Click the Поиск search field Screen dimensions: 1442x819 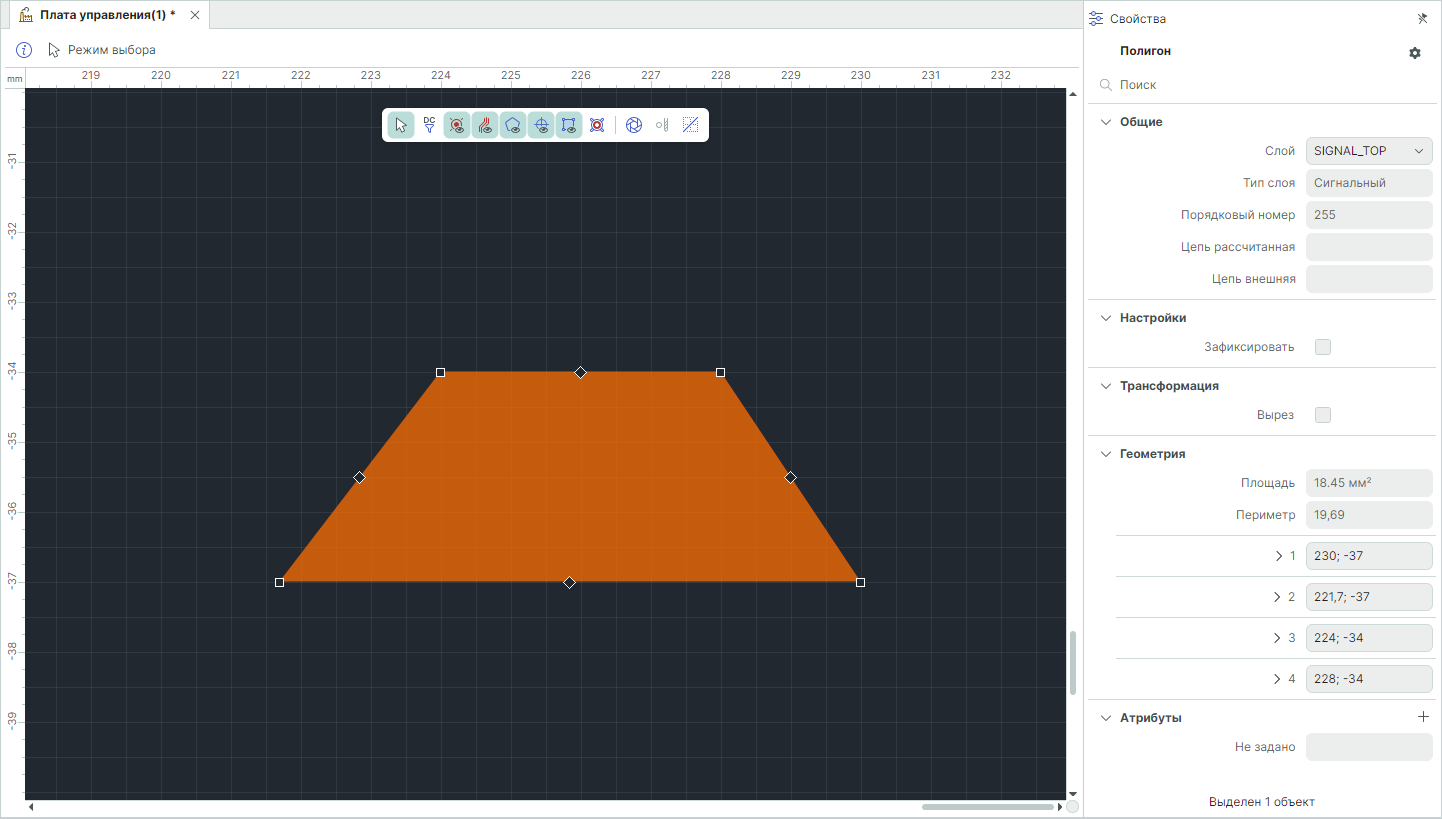point(1260,85)
